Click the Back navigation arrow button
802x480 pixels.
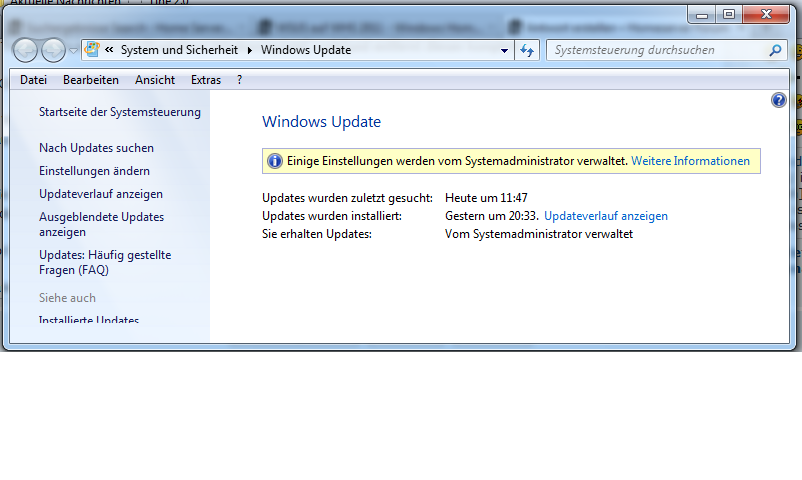click(25, 50)
